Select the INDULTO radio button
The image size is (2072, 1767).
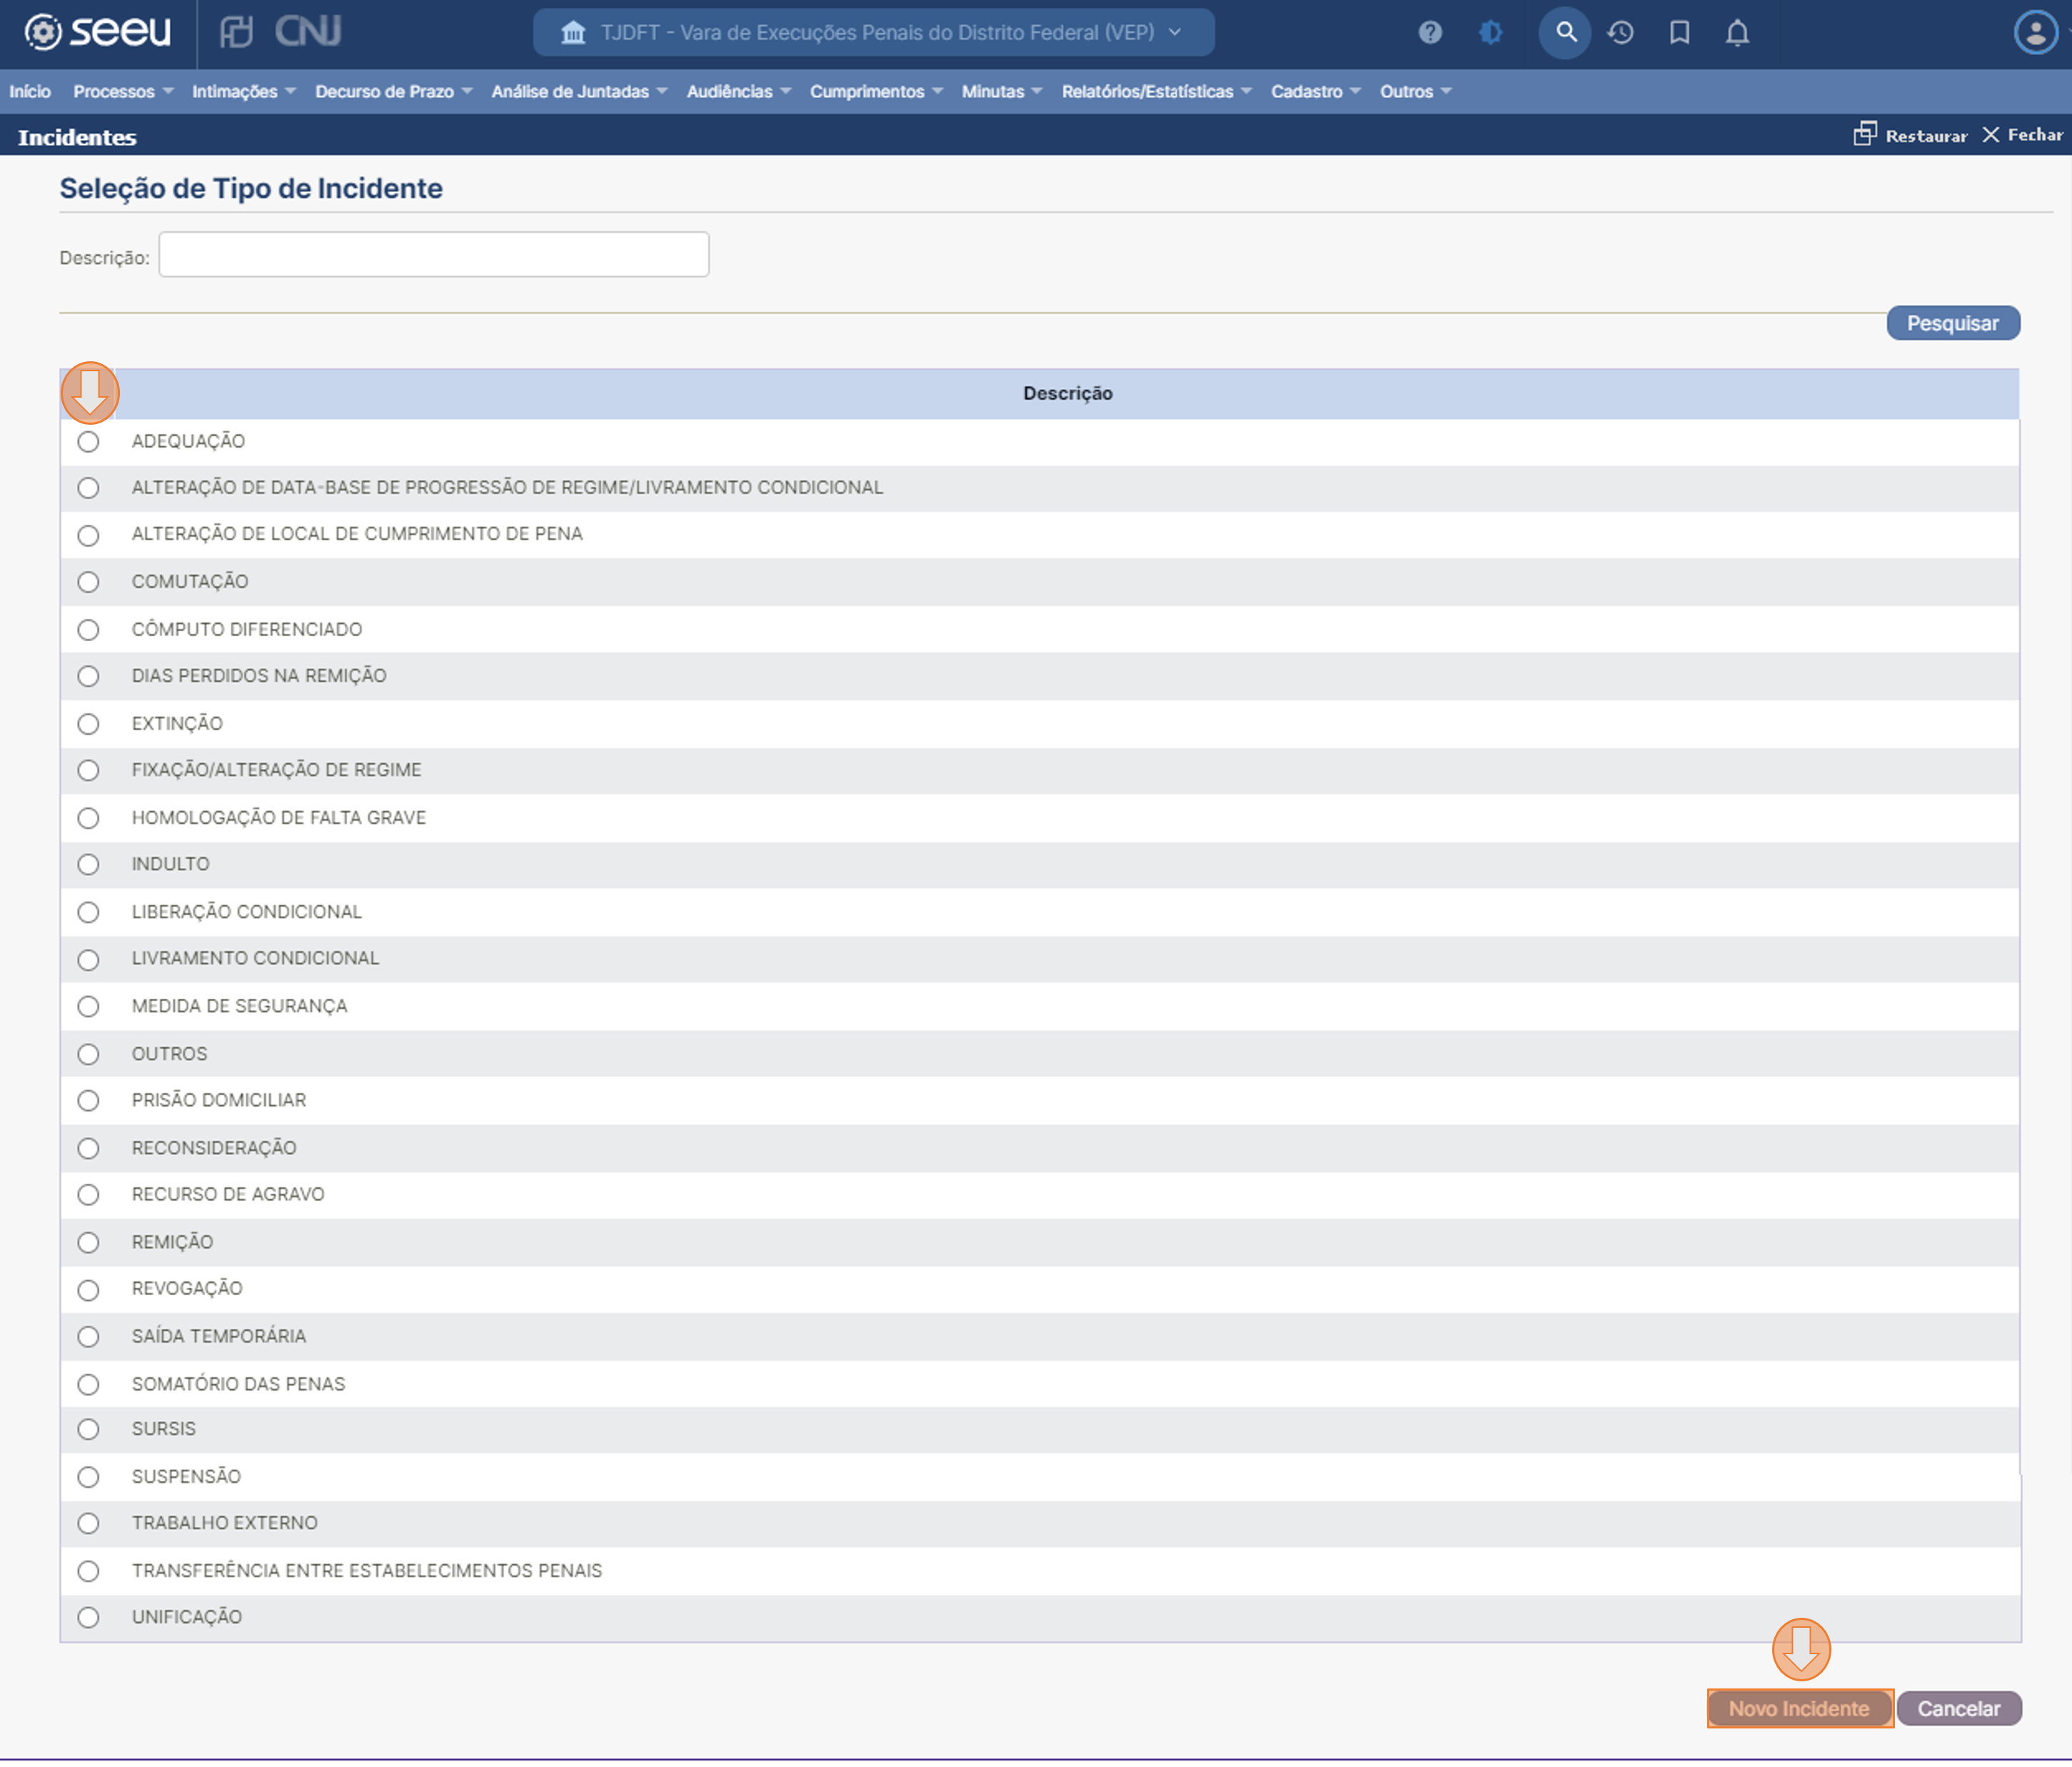88,864
